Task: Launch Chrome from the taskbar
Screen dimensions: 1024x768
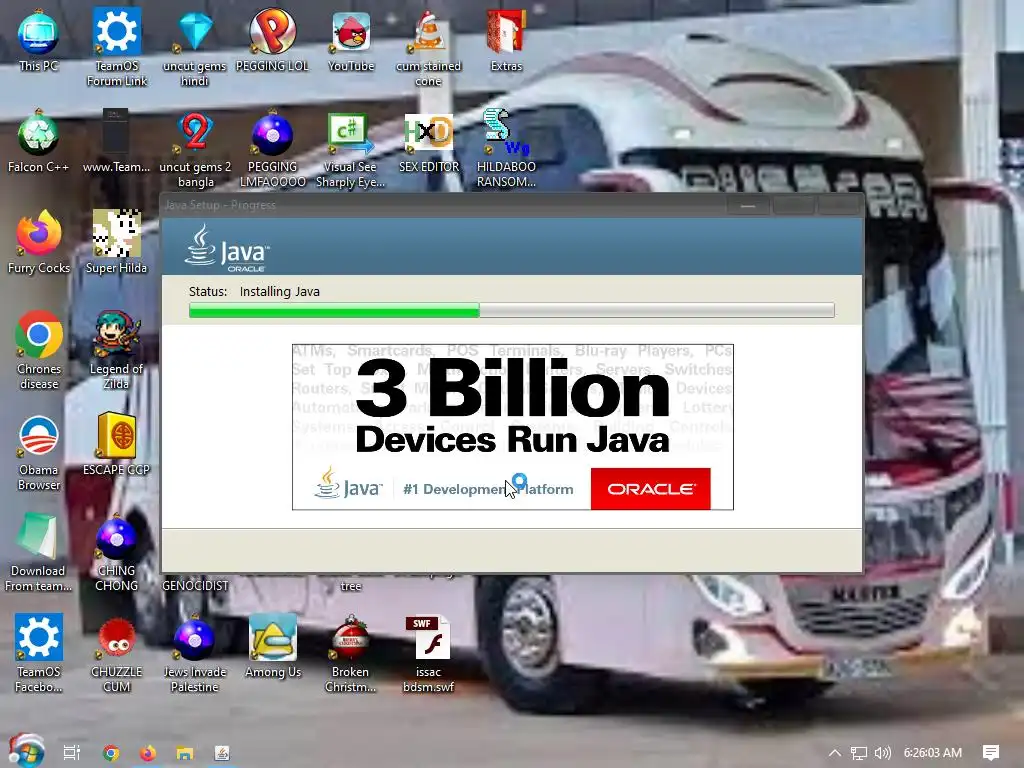Action: [x=111, y=753]
